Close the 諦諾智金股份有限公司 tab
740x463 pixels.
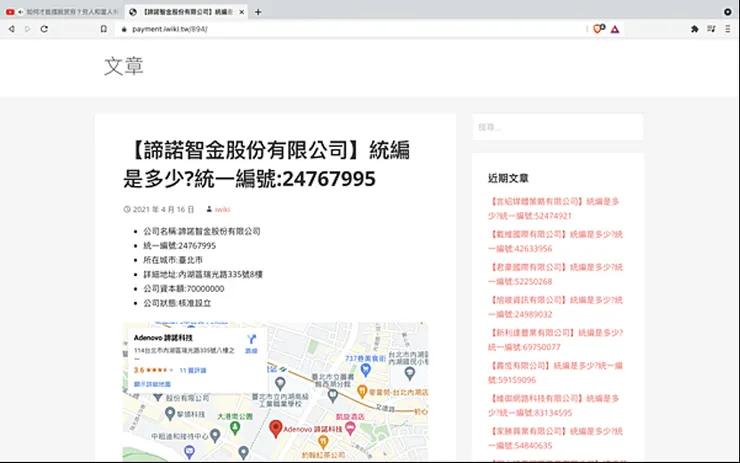tap(242, 12)
